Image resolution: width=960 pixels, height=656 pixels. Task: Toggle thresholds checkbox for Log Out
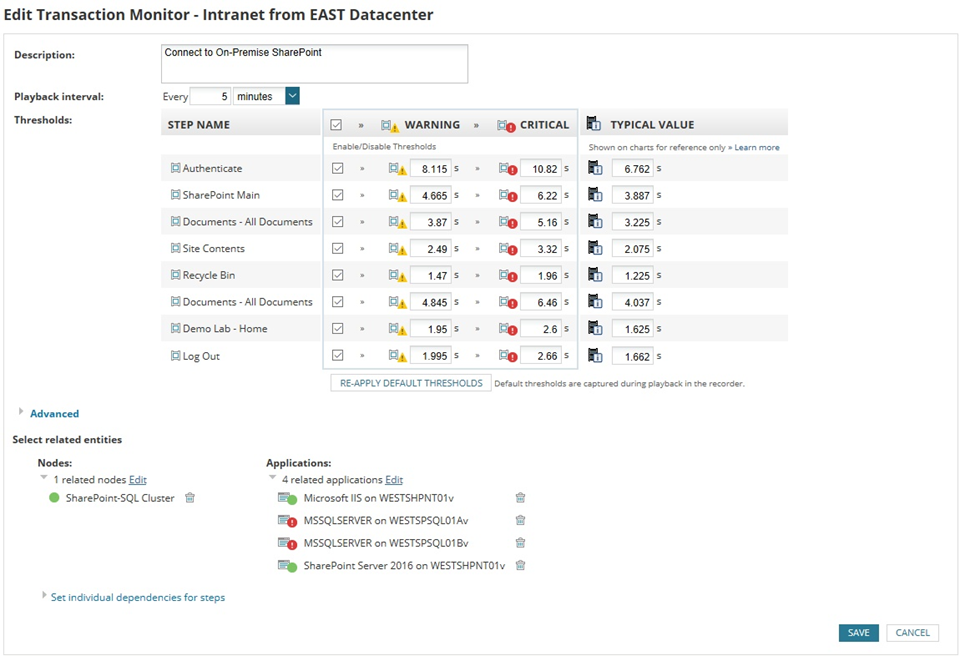coord(337,355)
